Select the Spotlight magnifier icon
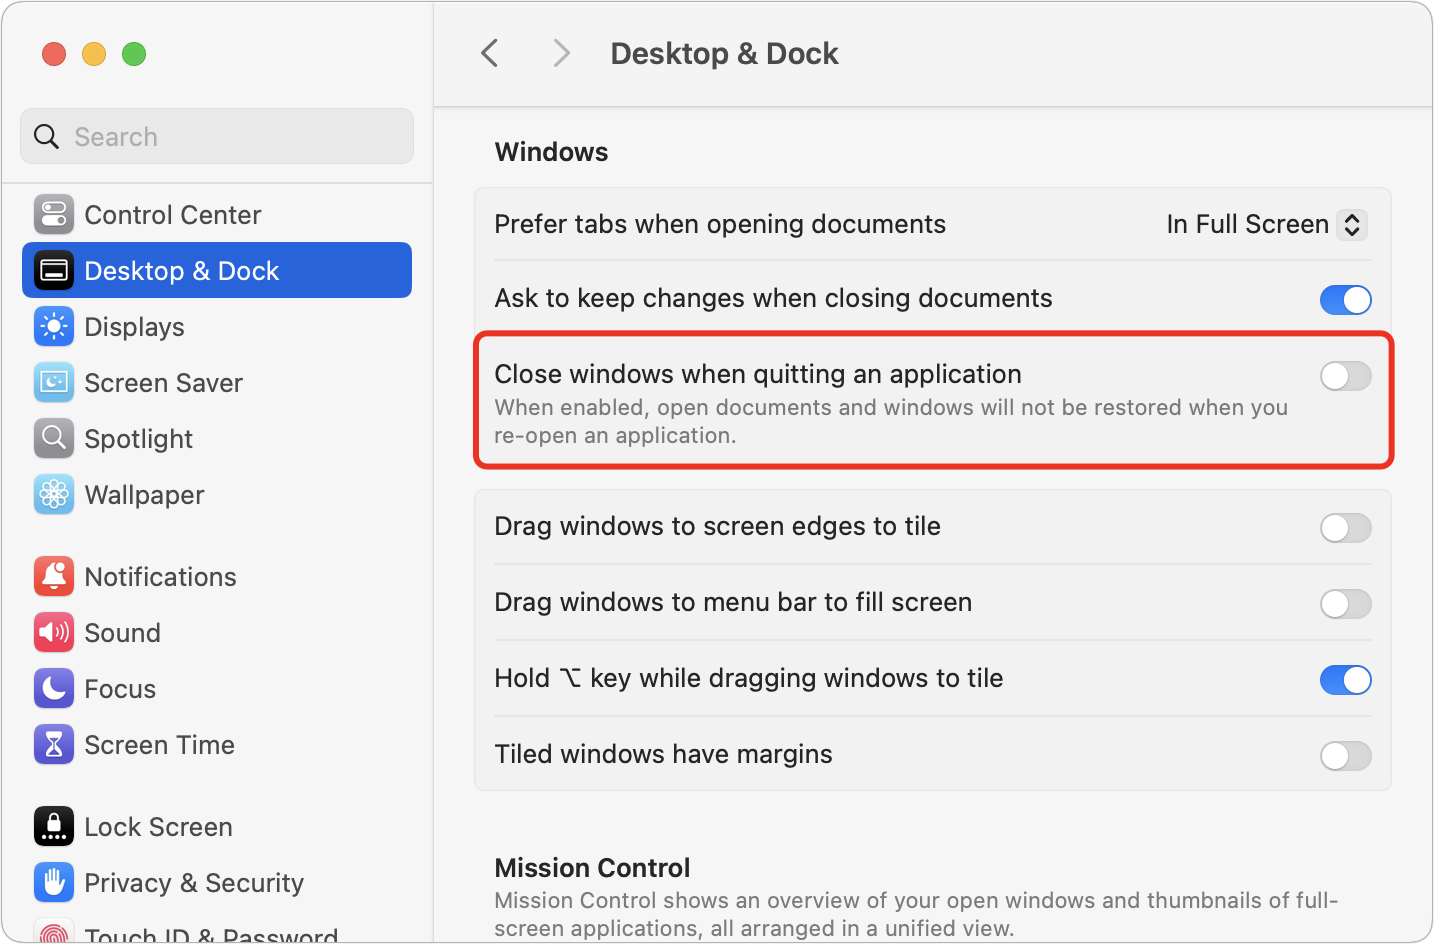The width and height of the screenshot is (1434, 944). pyautogui.click(x=54, y=439)
